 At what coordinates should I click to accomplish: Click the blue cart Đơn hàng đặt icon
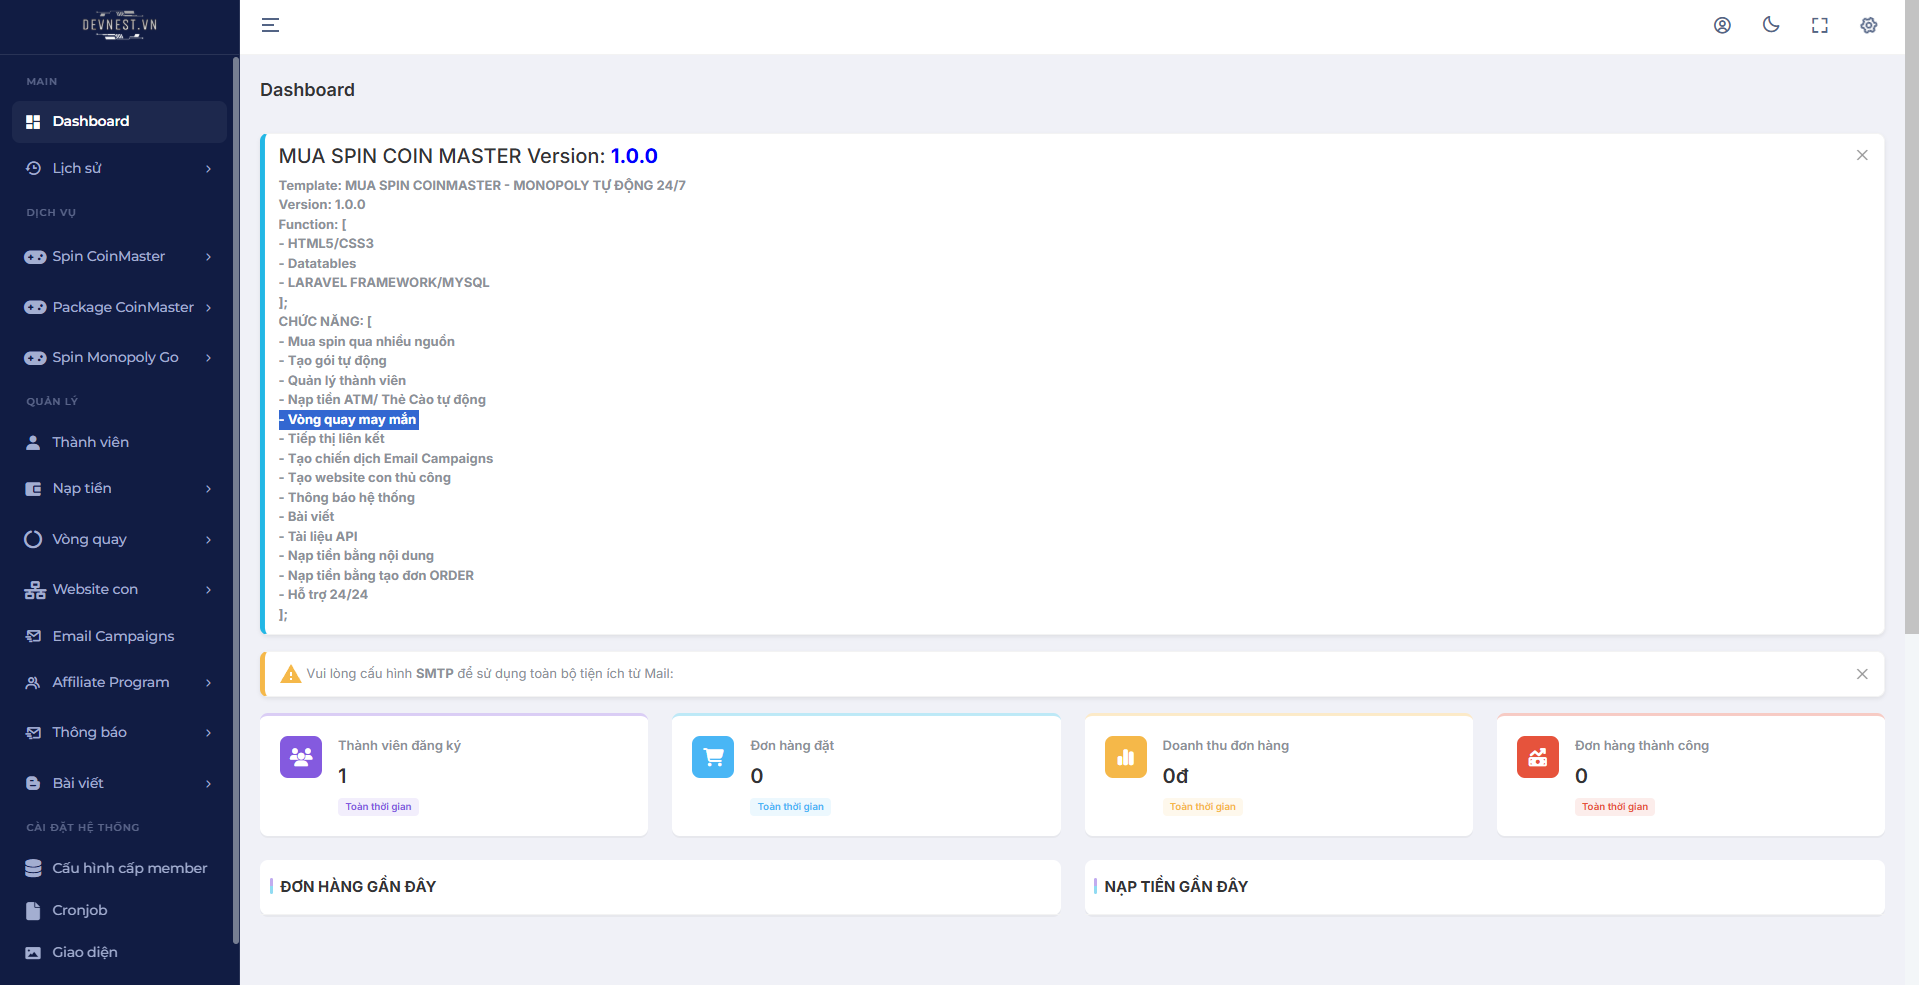tap(713, 757)
